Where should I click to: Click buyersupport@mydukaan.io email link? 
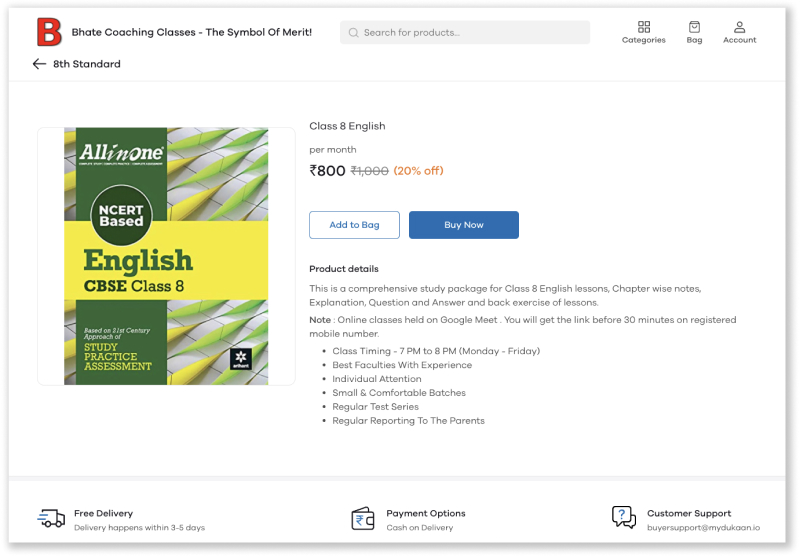[x=704, y=527]
